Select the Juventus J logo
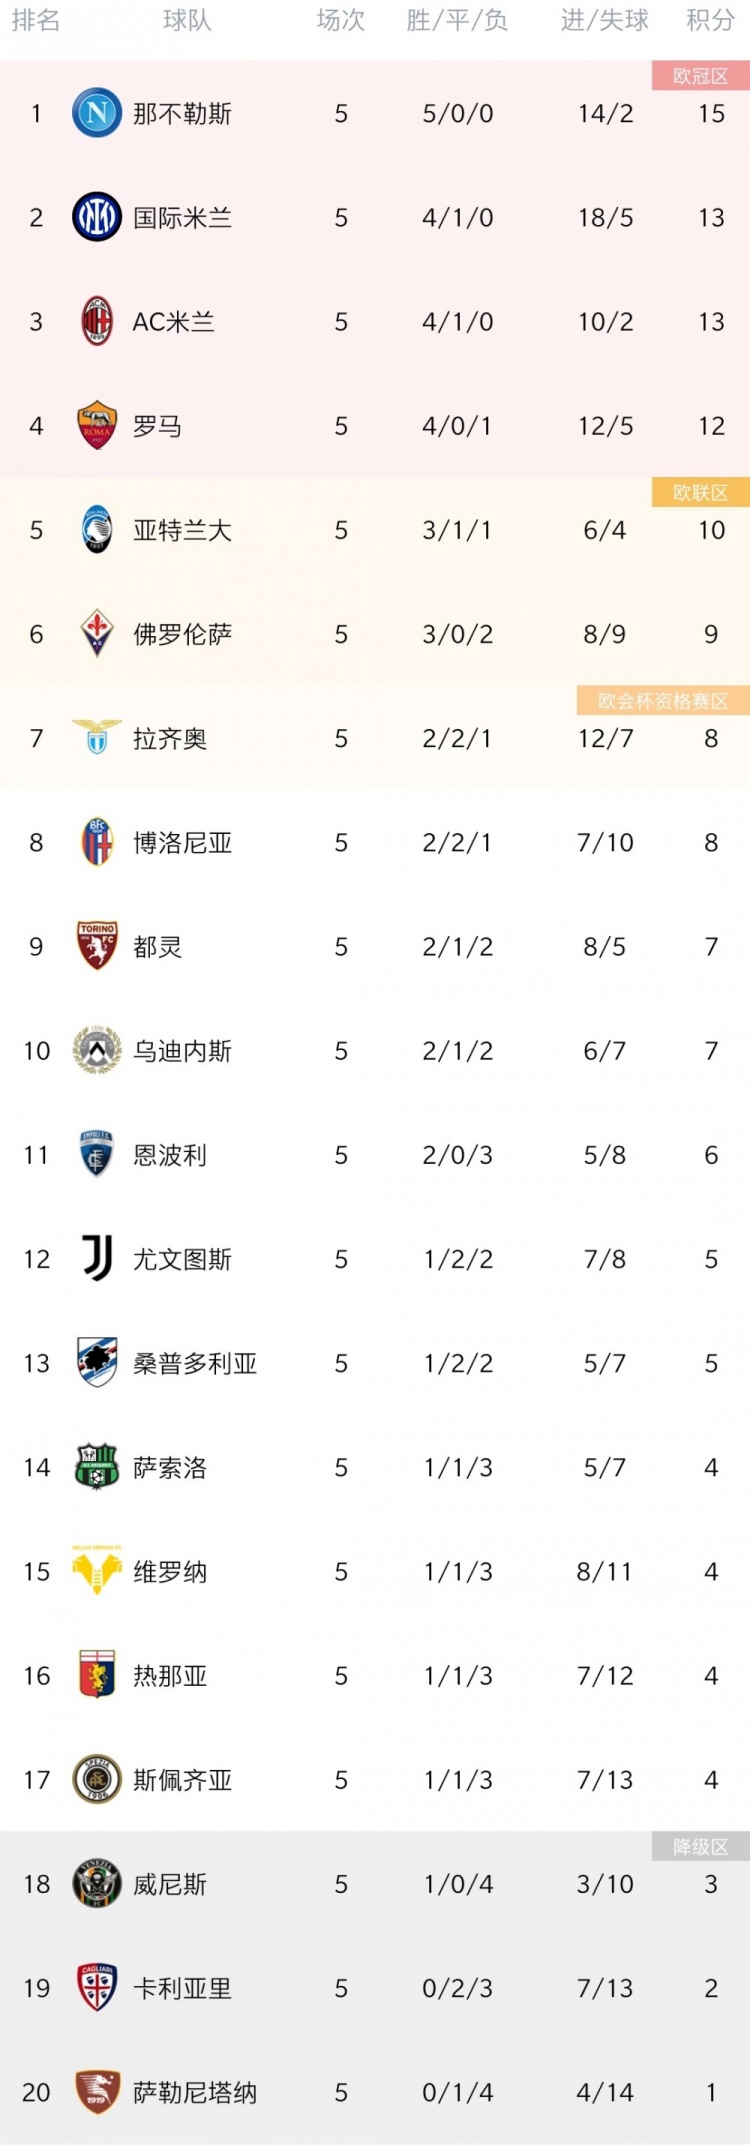The image size is (750, 2145). tap(97, 1258)
